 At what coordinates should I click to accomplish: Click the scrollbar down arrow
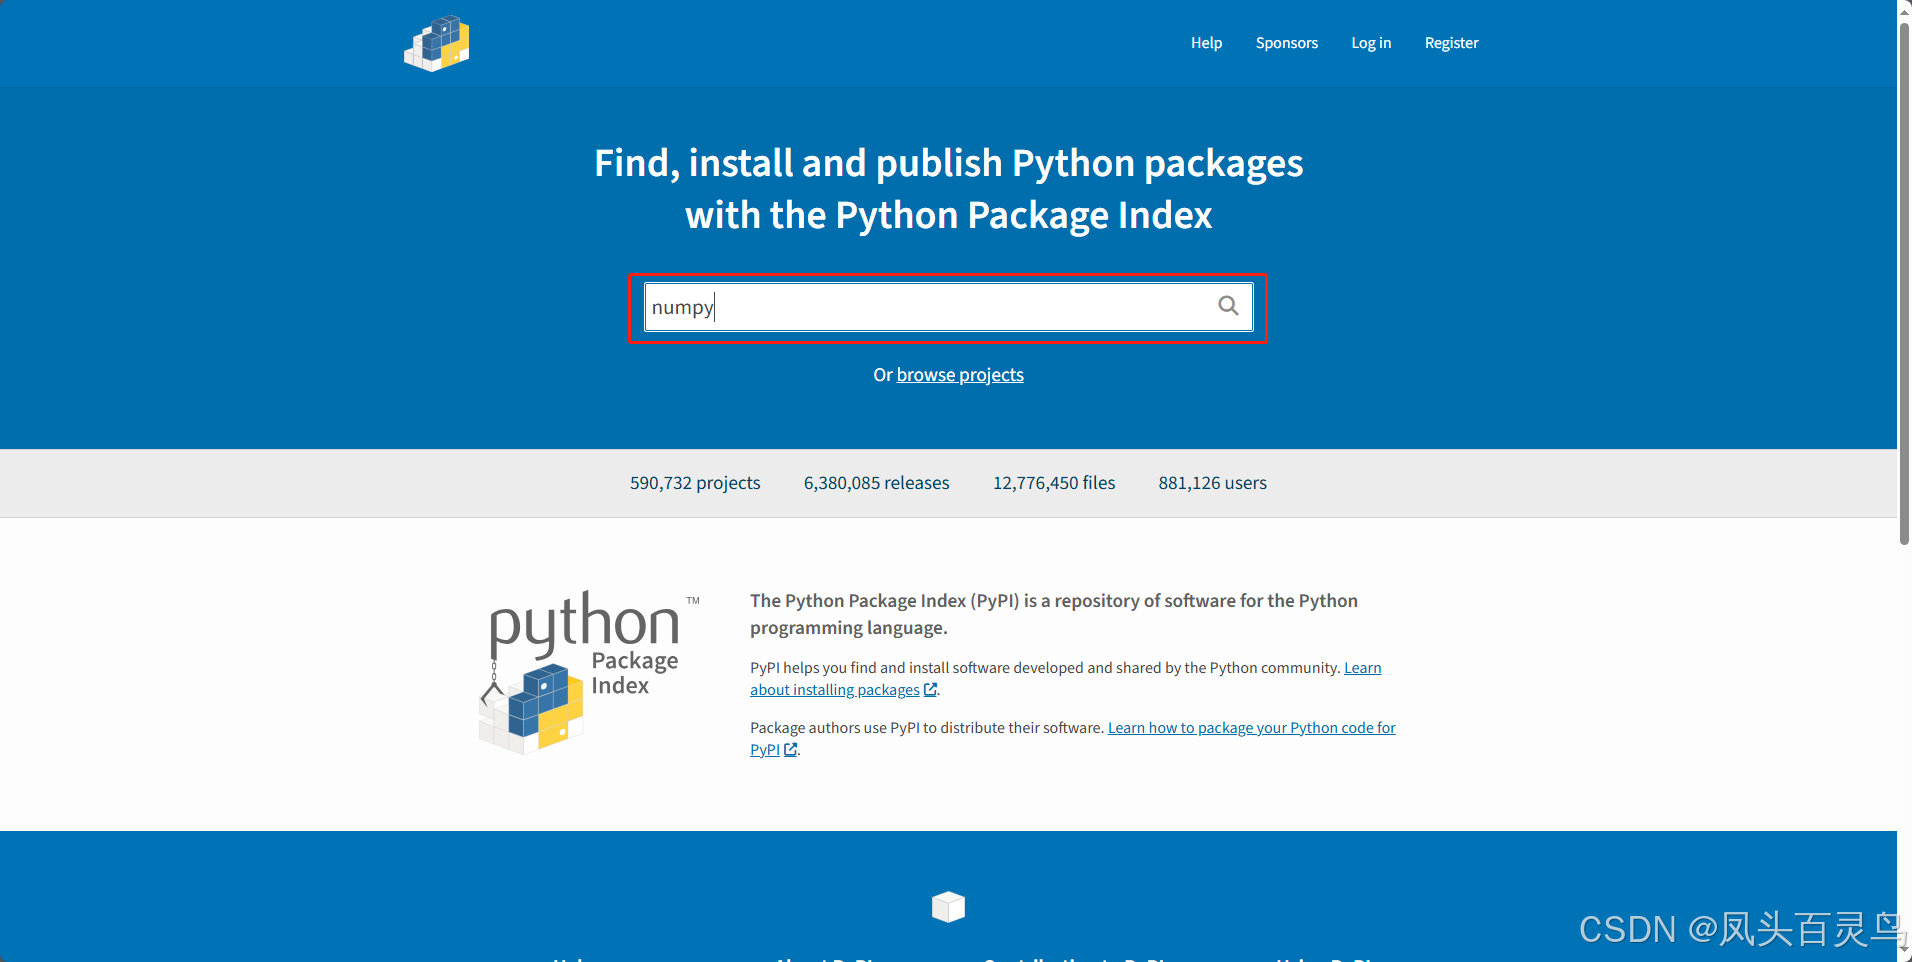pos(1904,949)
